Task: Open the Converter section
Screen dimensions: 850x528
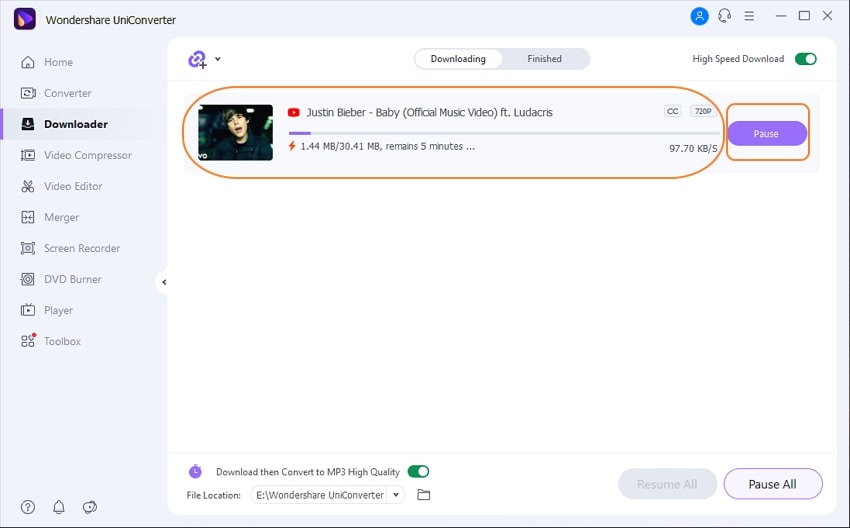Action: [67, 93]
